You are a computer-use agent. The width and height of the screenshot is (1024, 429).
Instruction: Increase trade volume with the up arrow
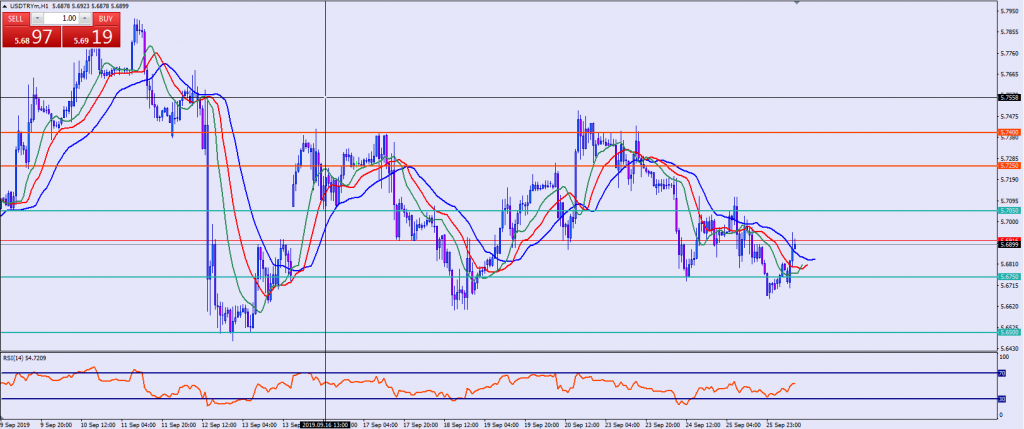84,19
